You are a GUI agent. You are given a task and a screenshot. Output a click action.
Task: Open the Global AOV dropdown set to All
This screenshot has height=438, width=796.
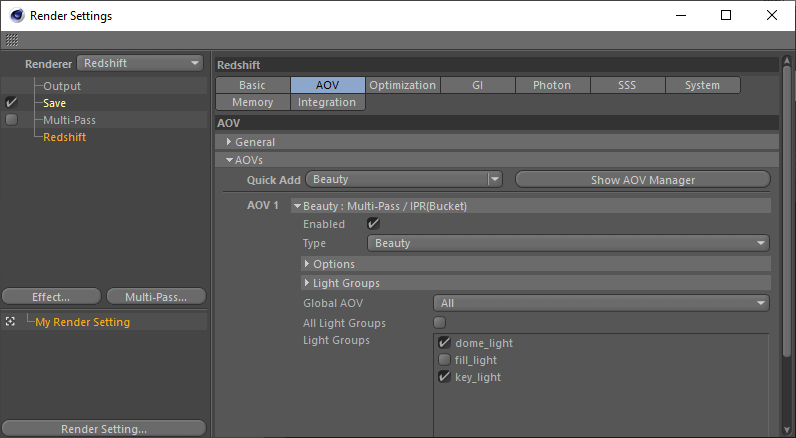(602, 303)
